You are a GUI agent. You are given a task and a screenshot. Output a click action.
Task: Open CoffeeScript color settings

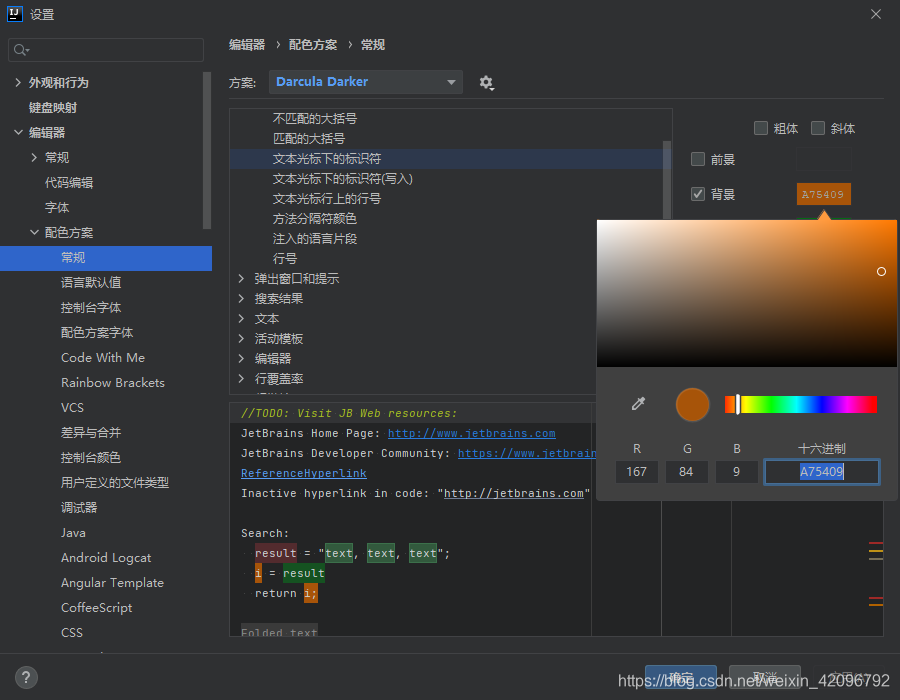pos(96,608)
